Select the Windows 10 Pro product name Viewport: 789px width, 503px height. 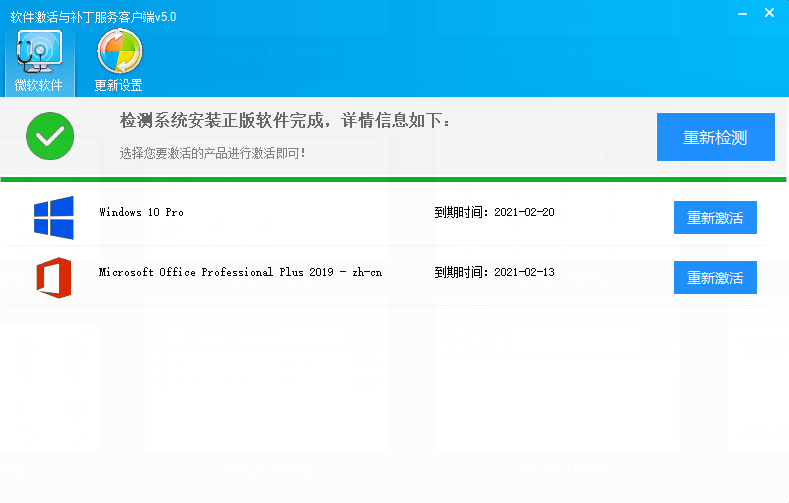[141, 212]
